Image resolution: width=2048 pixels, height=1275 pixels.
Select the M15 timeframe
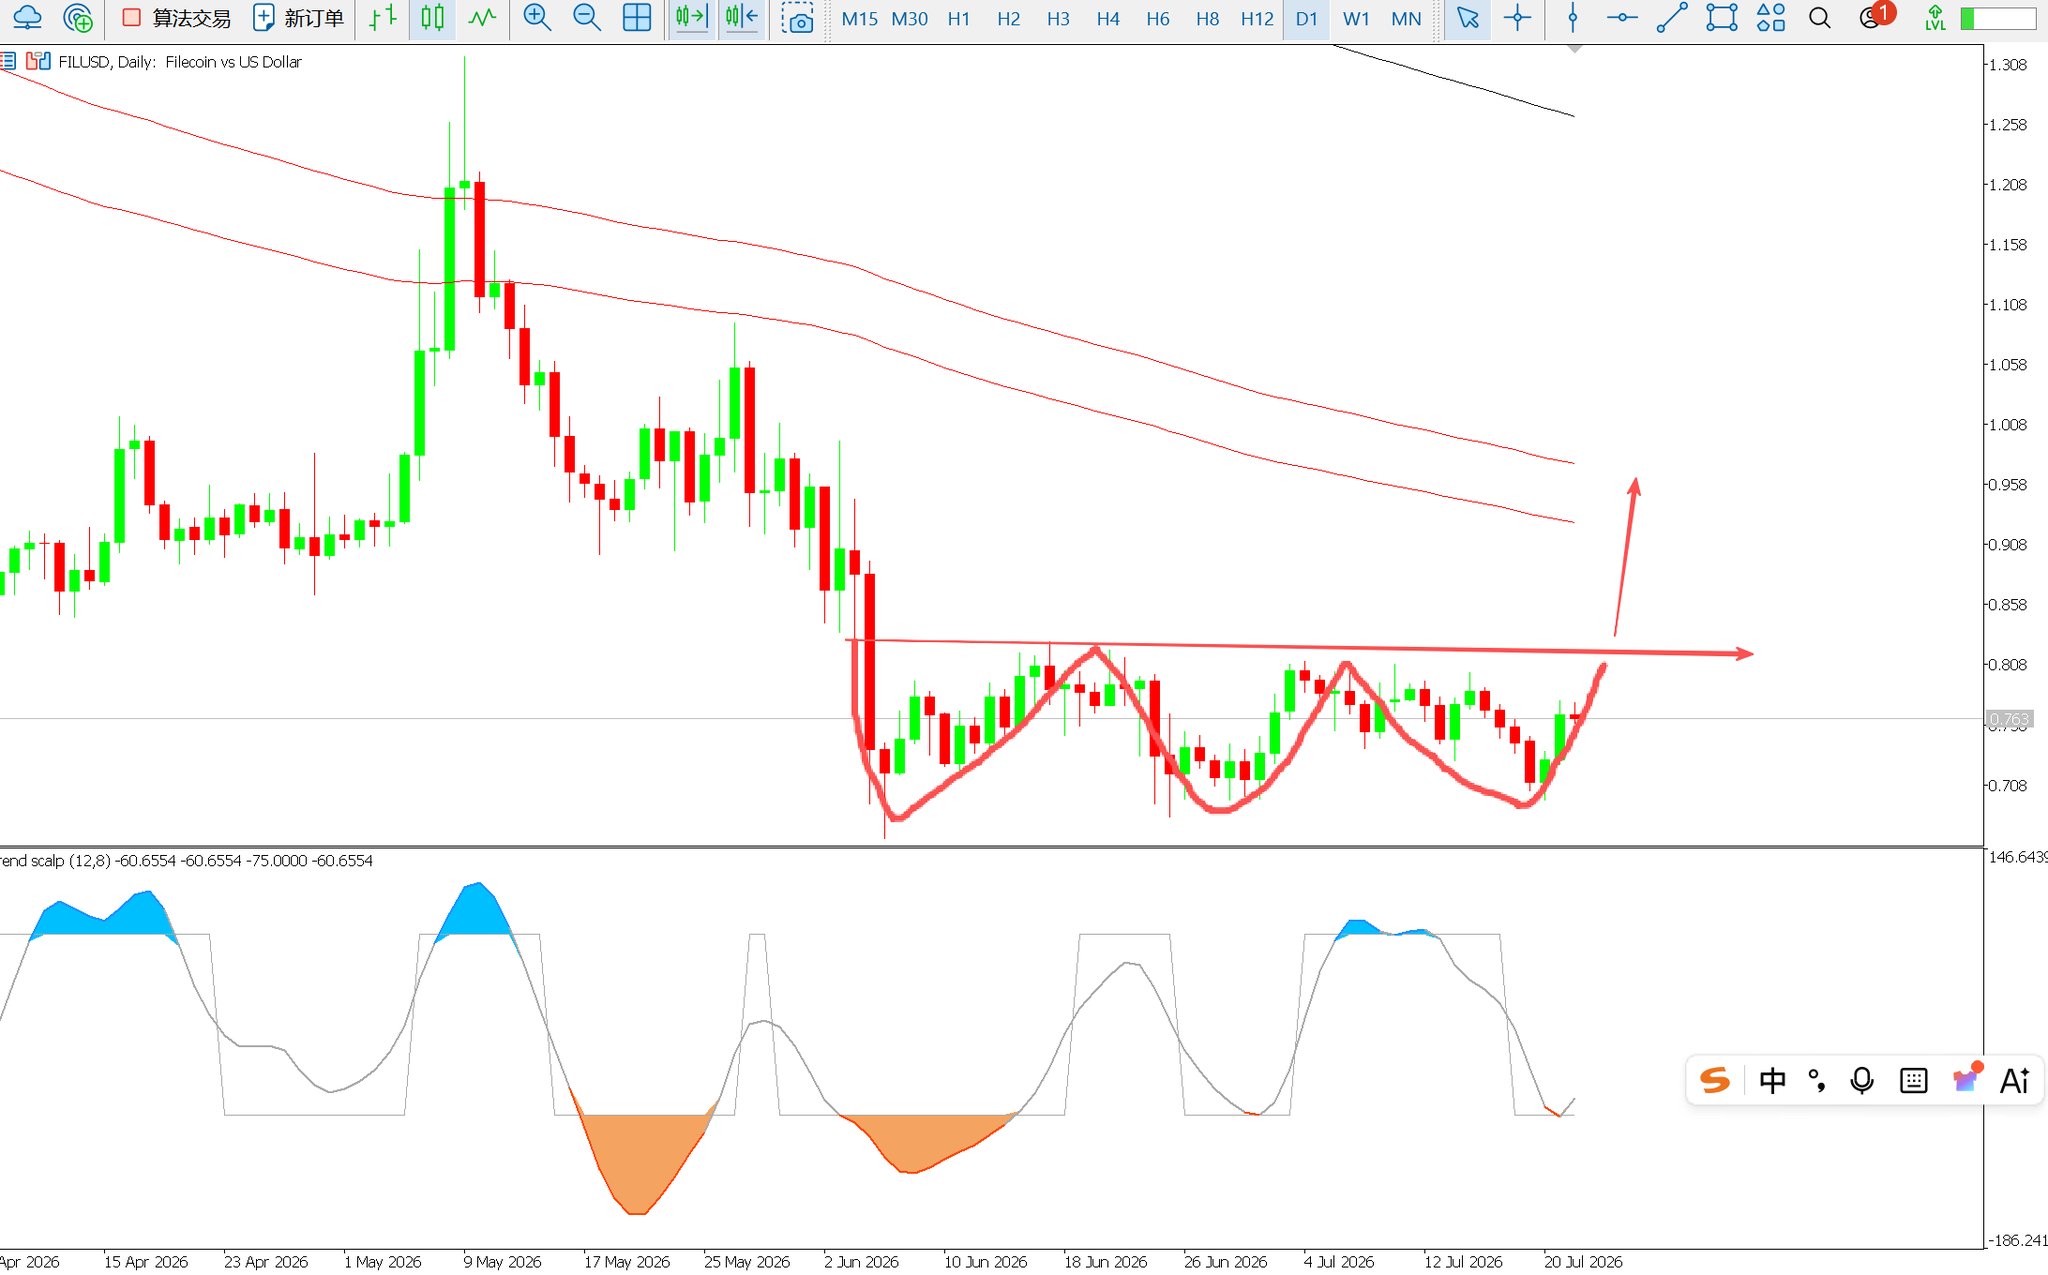click(859, 19)
